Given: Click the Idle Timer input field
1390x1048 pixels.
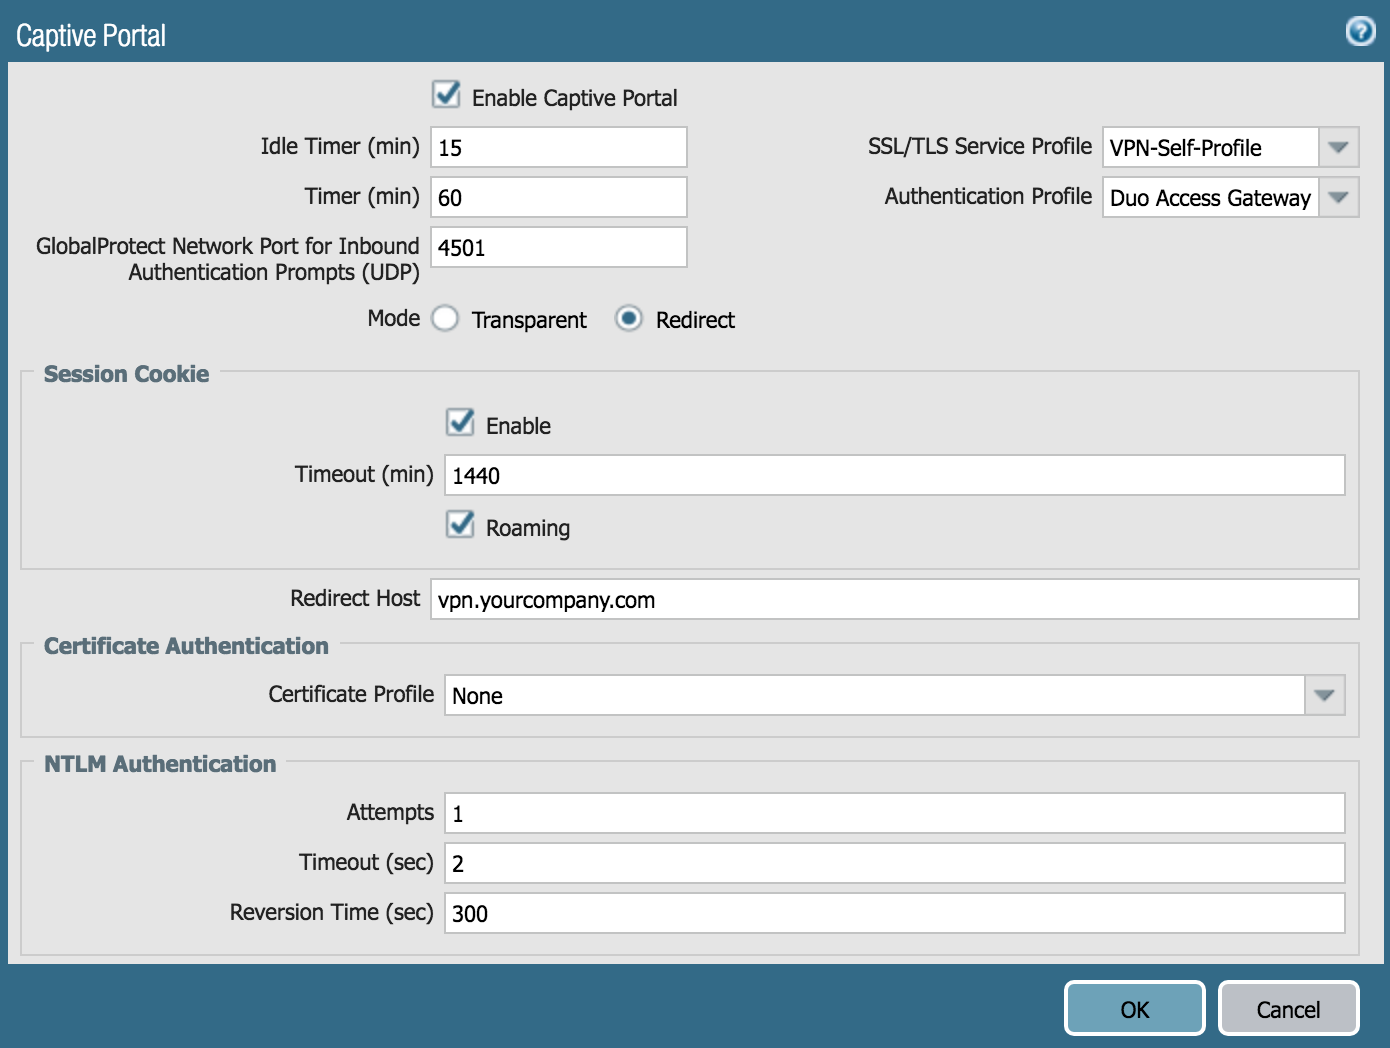Looking at the screenshot, I should pyautogui.click(x=557, y=146).
